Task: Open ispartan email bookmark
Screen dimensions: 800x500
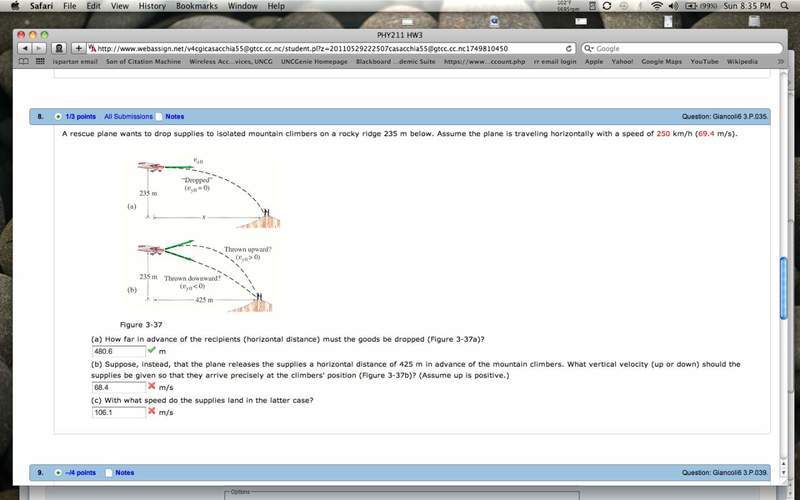Action: click(x=75, y=62)
